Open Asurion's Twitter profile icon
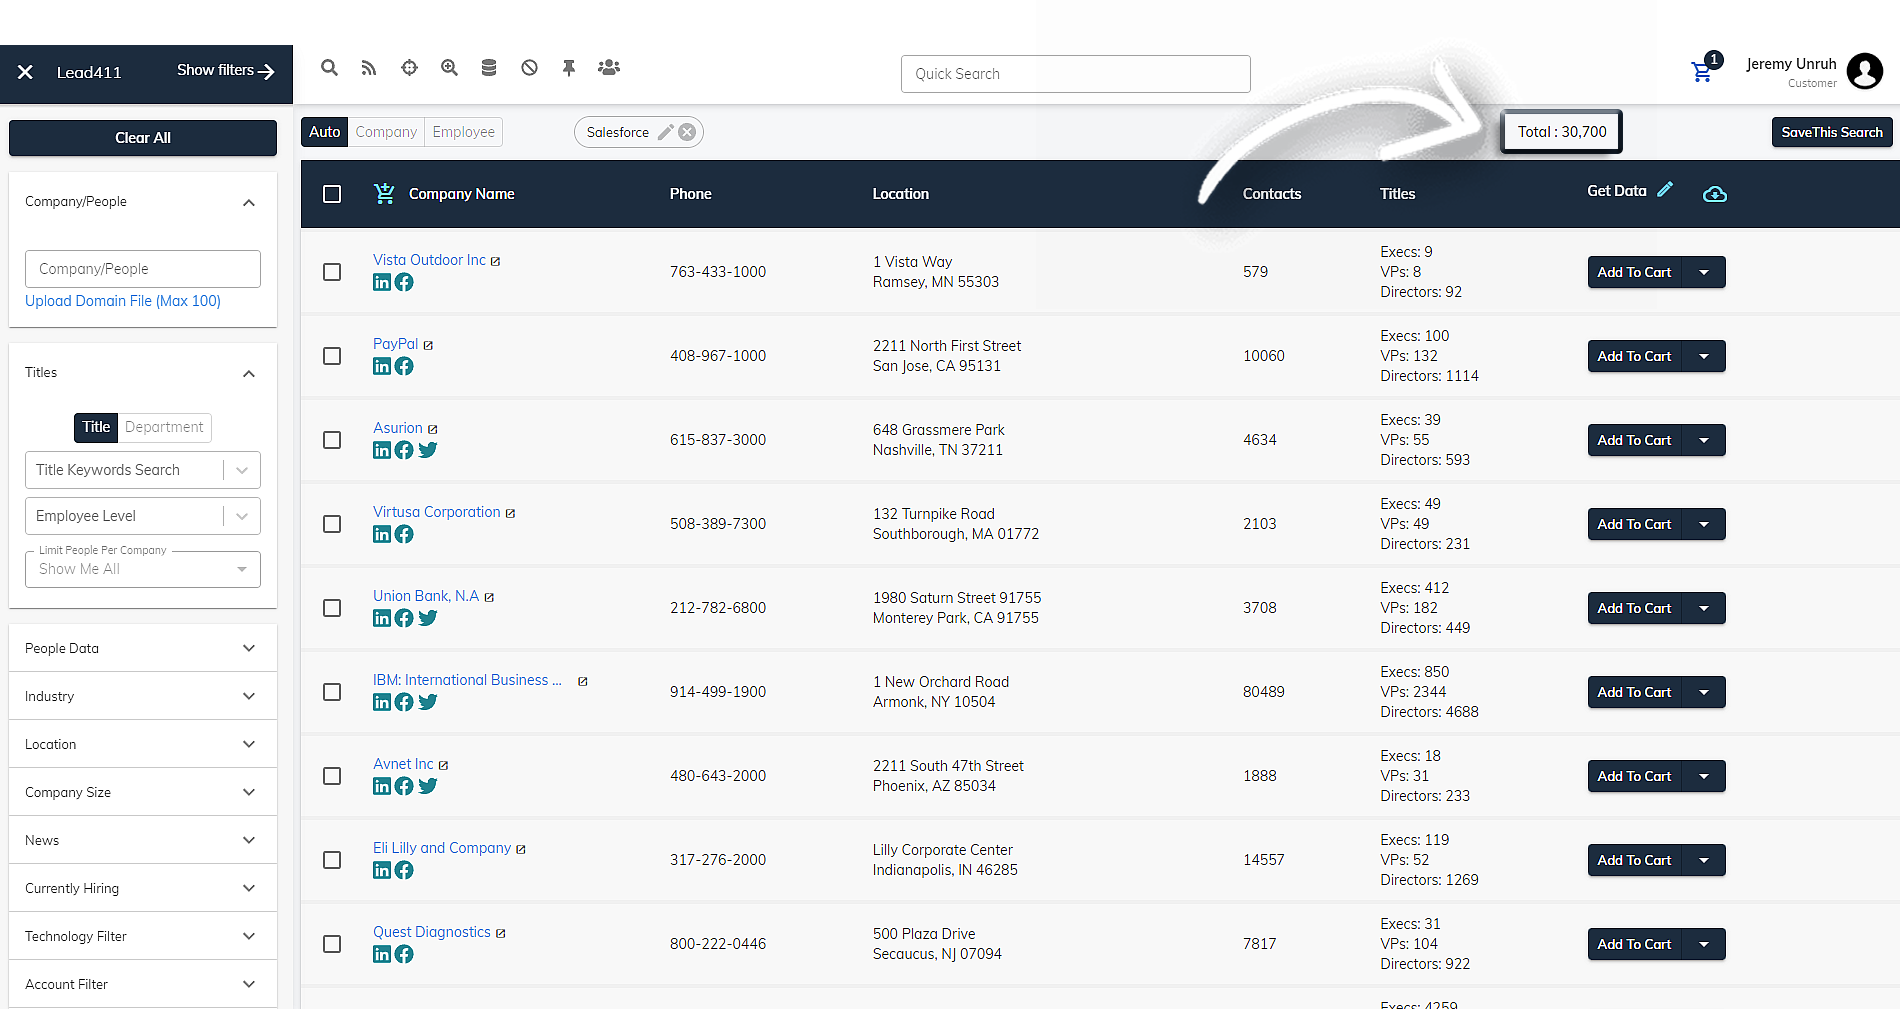 [x=428, y=450]
